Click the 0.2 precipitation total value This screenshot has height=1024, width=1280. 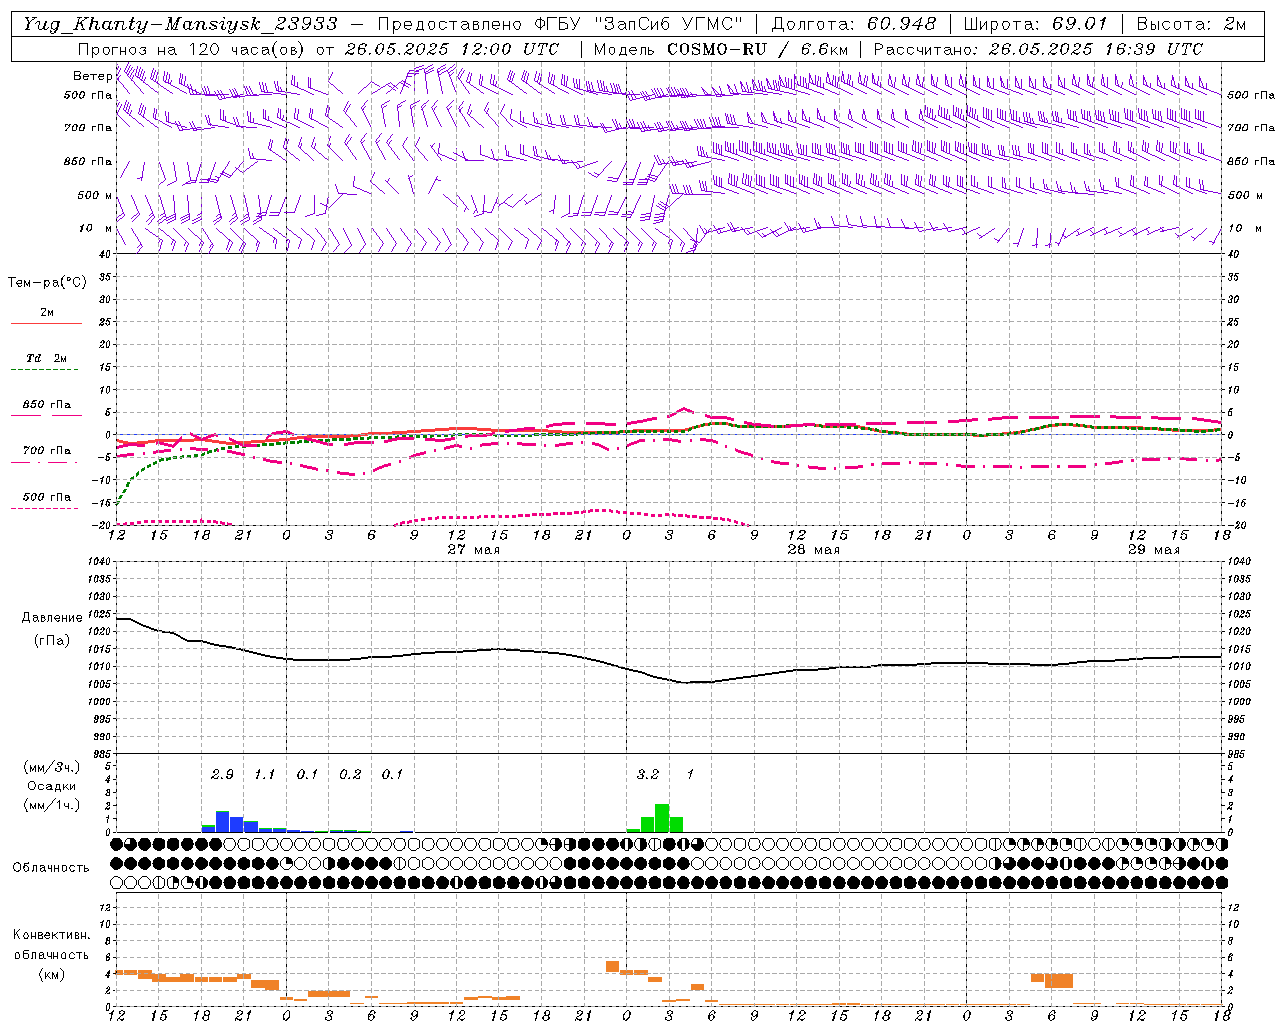[350, 774]
